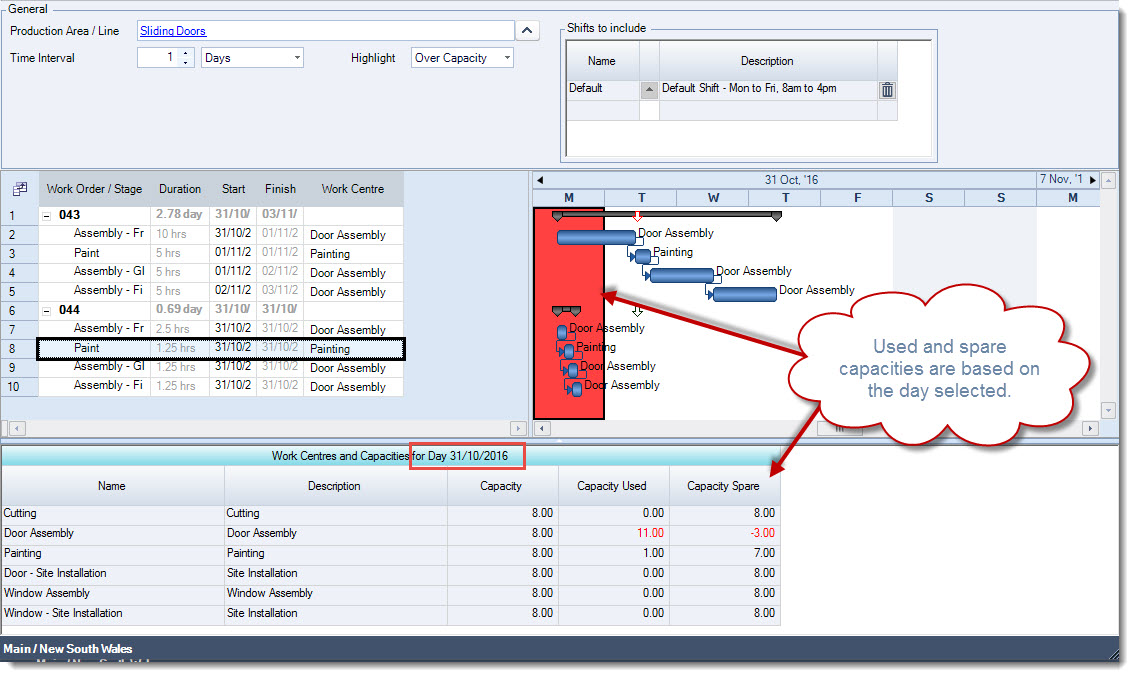
Task: Sort by Capacity Used column header
Action: click(x=613, y=486)
